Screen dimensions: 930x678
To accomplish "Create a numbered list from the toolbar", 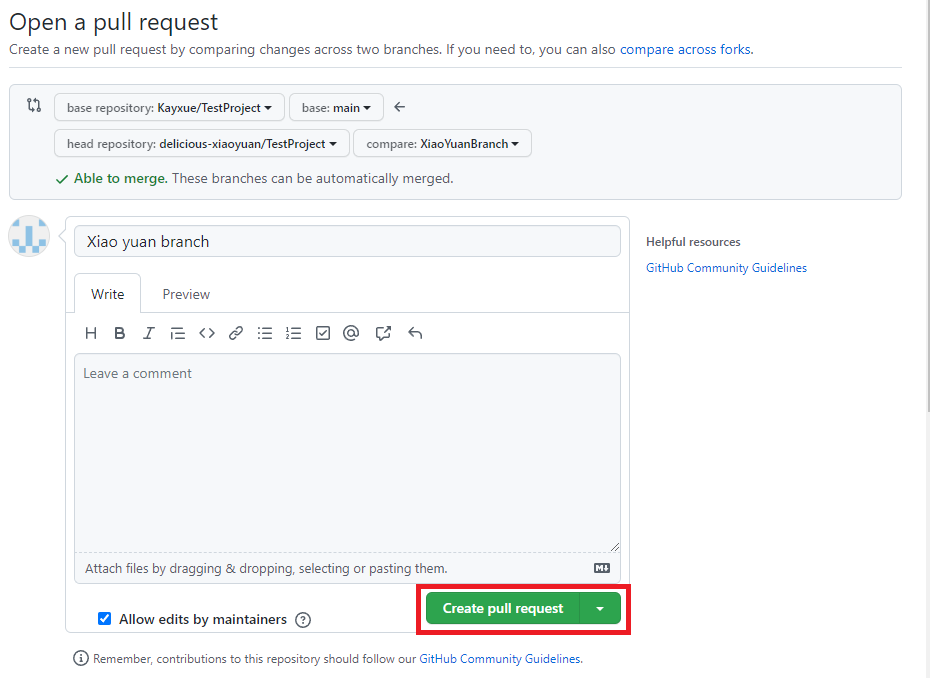I will pyautogui.click(x=293, y=333).
